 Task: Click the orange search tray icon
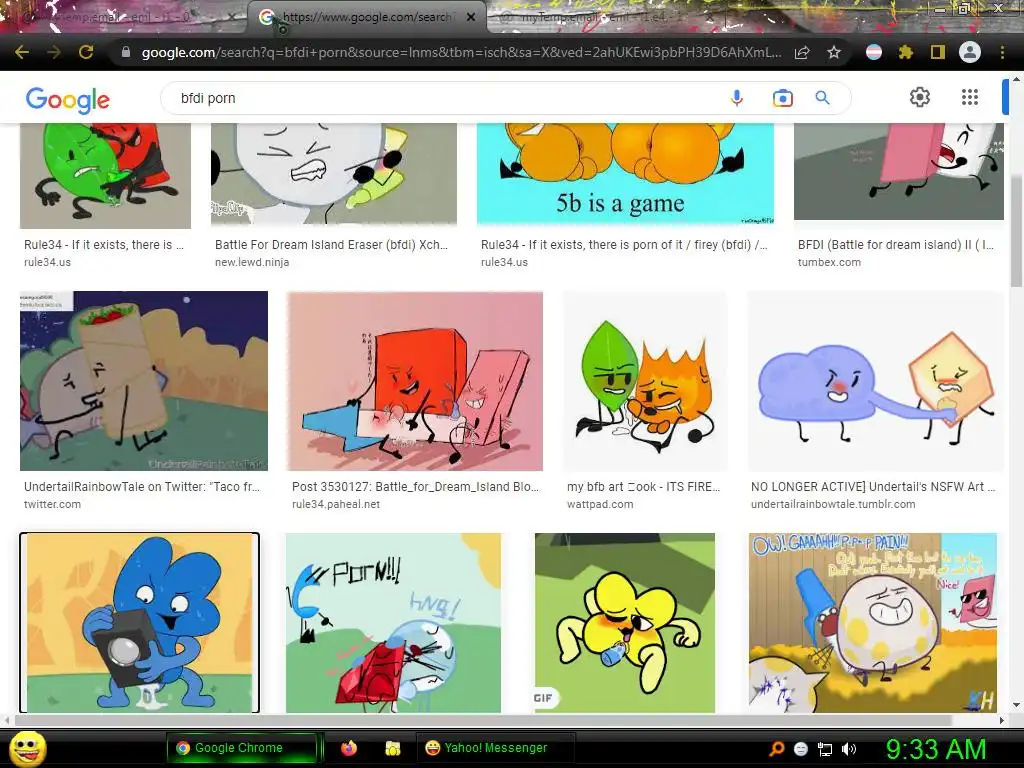[x=777, y=749]
